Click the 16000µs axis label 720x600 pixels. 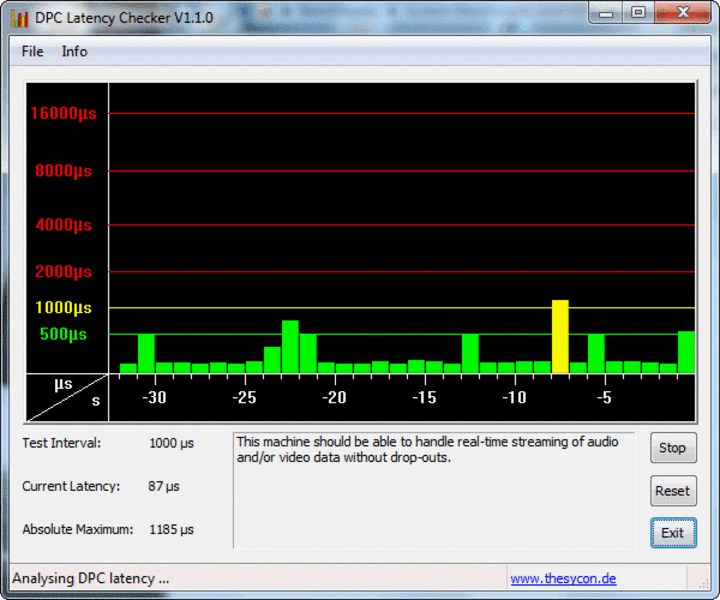coord(63,113)
